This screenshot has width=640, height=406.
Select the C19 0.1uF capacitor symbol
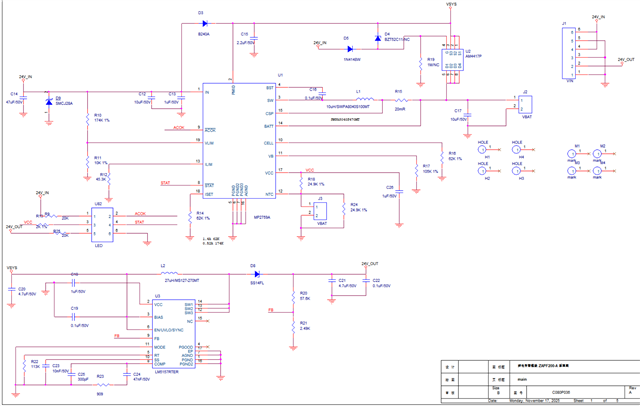pyautogui.click(x=74, y=317)
